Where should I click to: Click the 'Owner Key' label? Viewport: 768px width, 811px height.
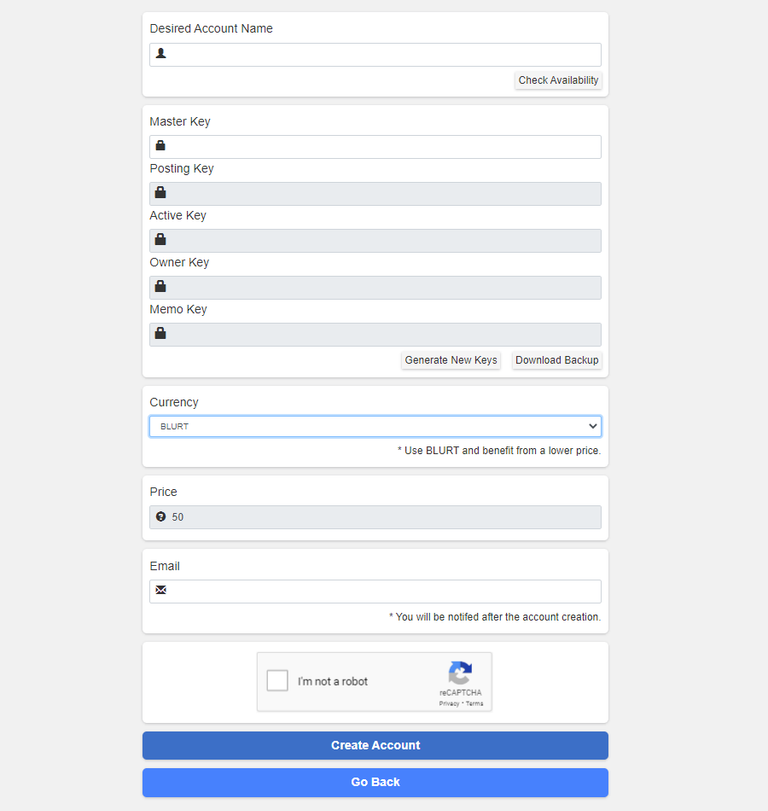point(179,262)
